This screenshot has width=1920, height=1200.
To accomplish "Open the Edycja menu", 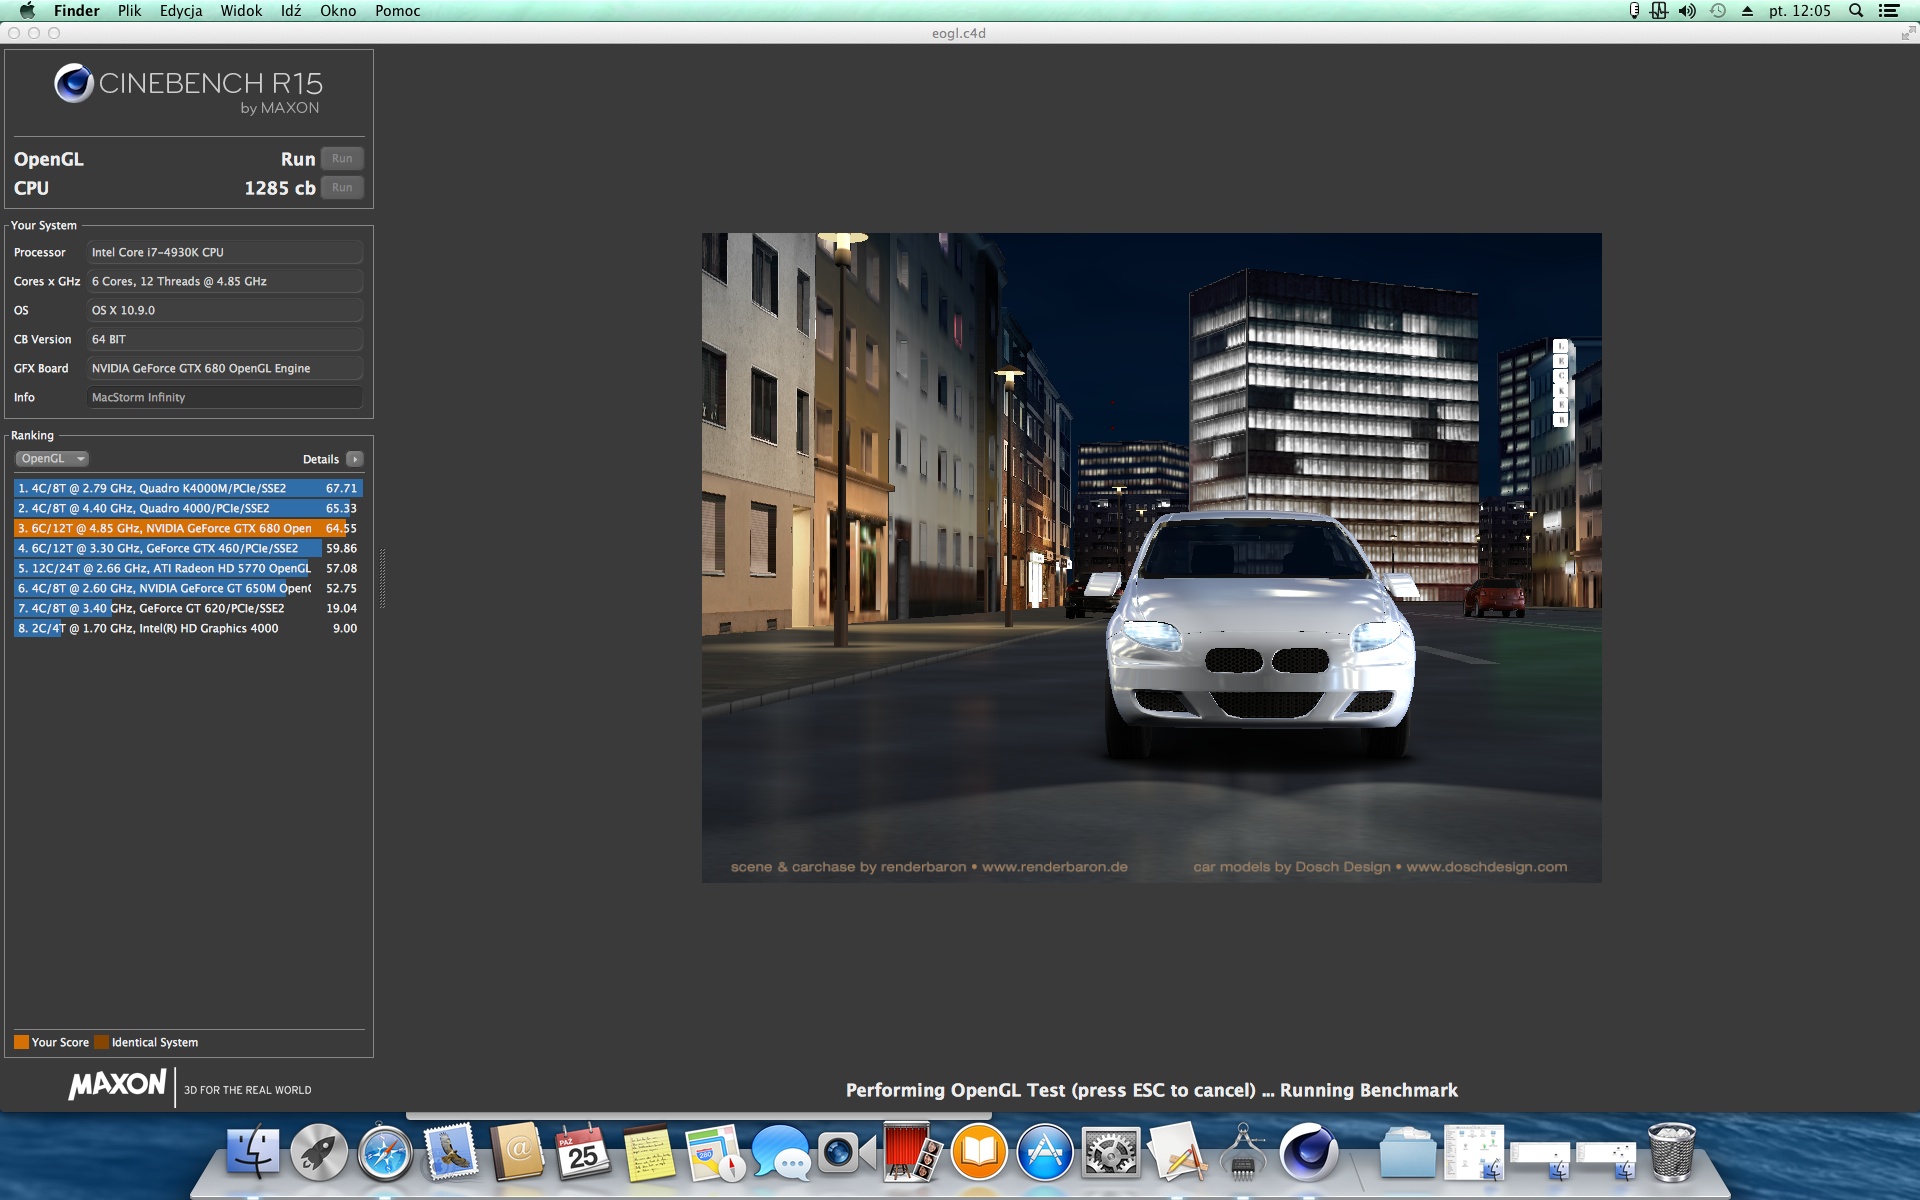I will [x=181, y=11].
